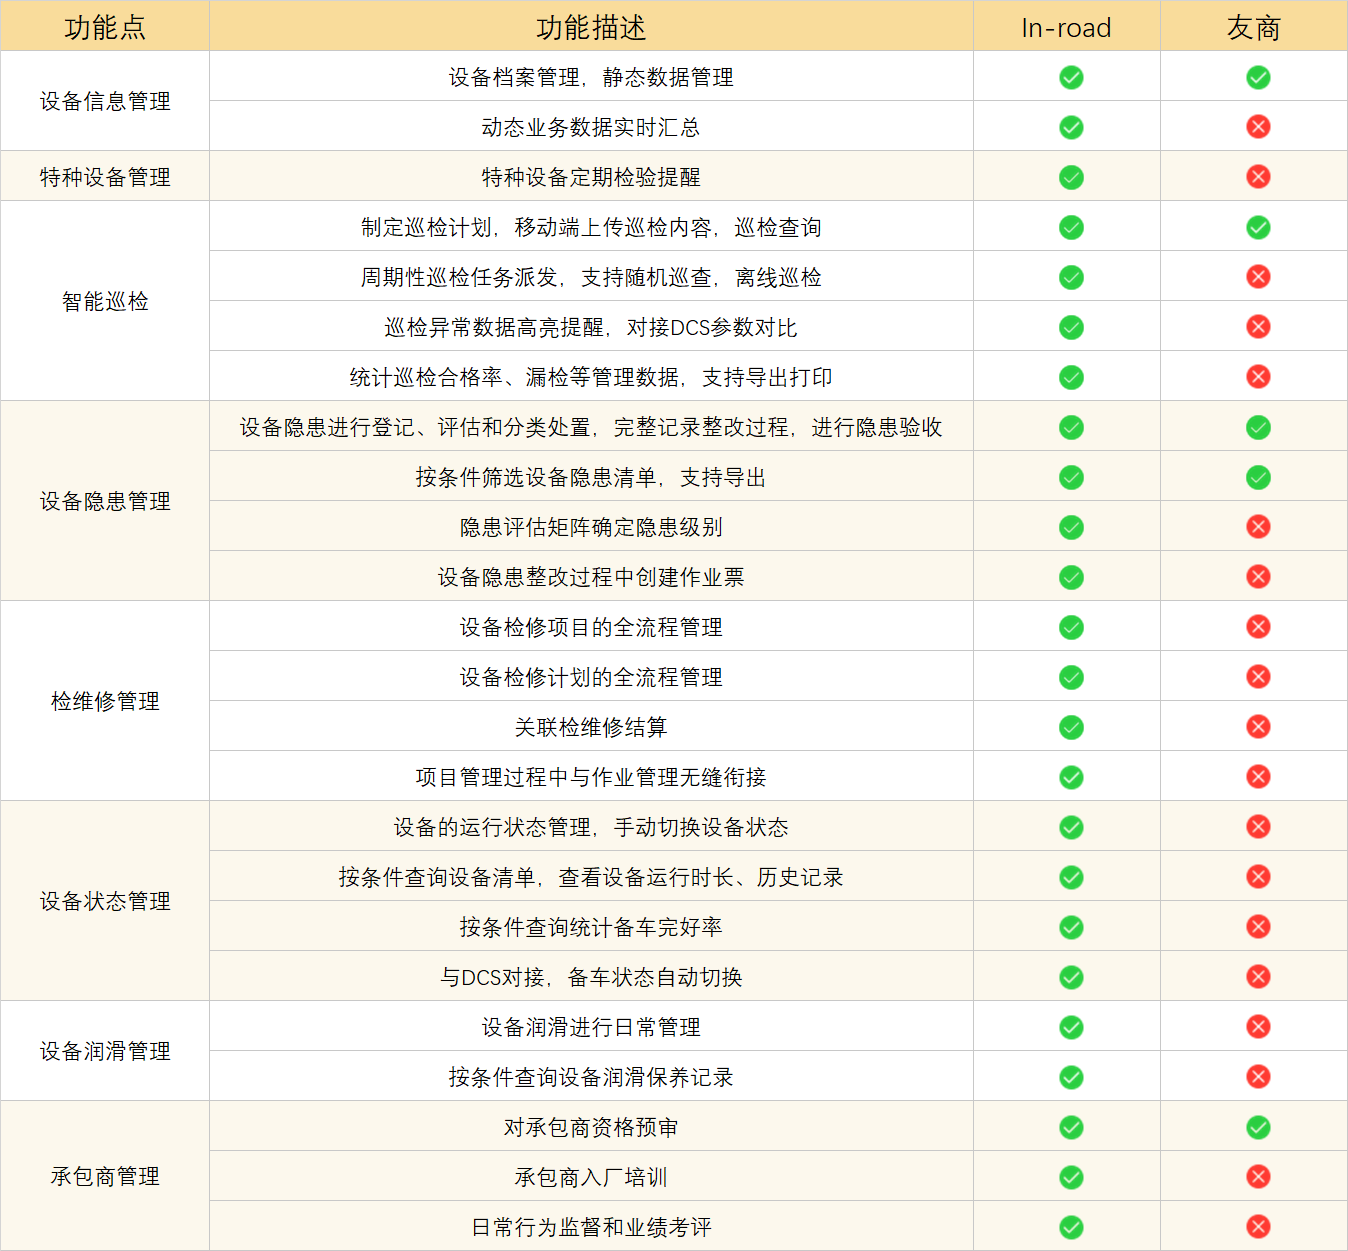This screenshot has width=1348, height=1251.
Task: Select the 友商 column header
Action: tap(1254, 27)
